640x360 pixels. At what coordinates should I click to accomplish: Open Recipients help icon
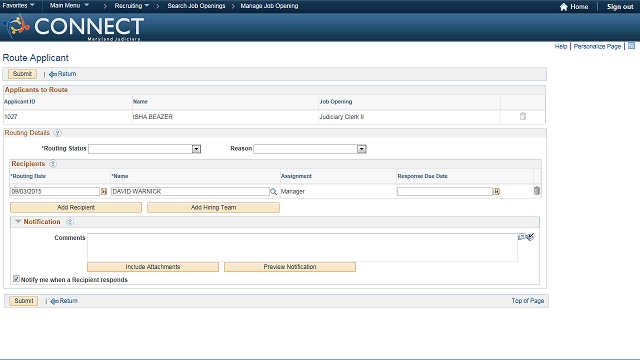pyautogui.click(x=53, y=164)
